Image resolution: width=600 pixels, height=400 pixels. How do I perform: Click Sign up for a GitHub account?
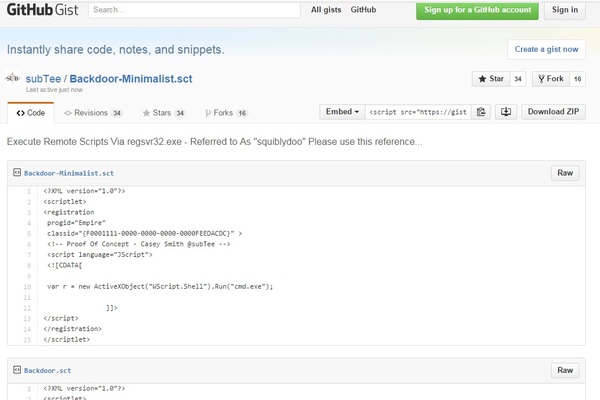[477, 10]
